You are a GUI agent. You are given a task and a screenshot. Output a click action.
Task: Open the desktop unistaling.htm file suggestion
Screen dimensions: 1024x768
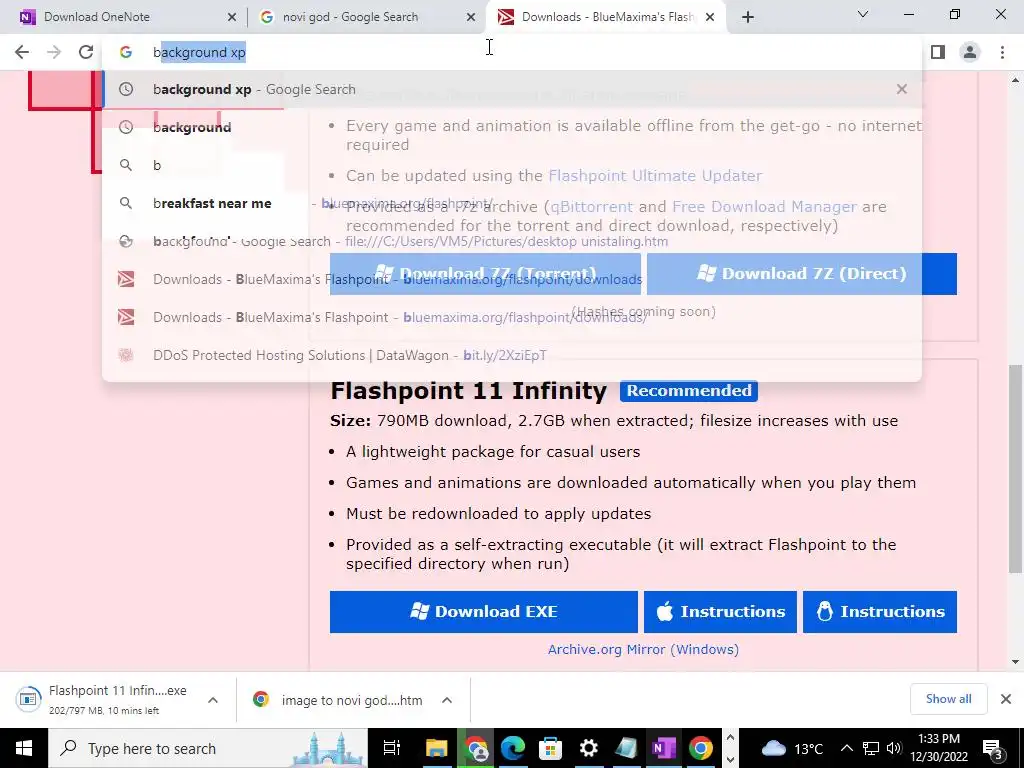tap(511, 241)
